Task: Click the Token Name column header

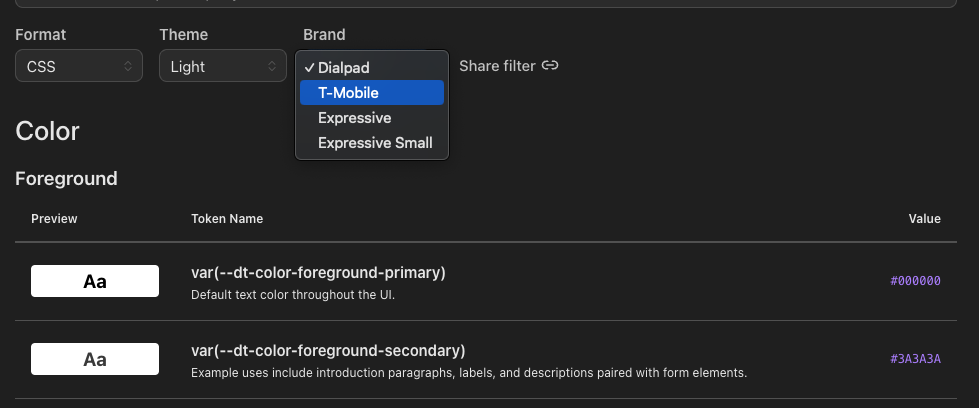Action: click(x=227, y=219)
